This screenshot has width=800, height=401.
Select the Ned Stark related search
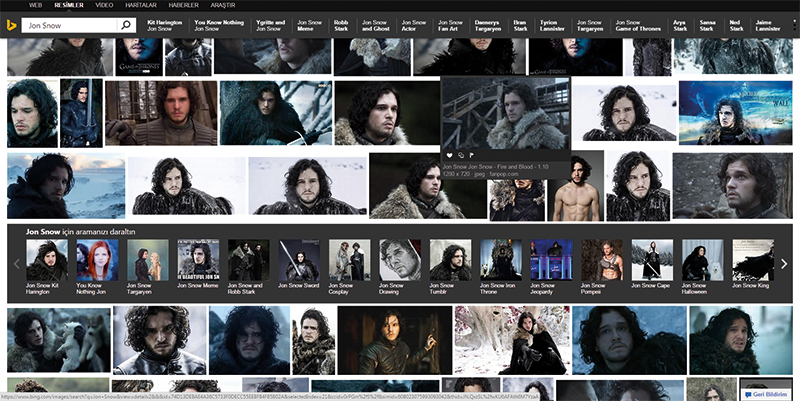click(736, 26)
